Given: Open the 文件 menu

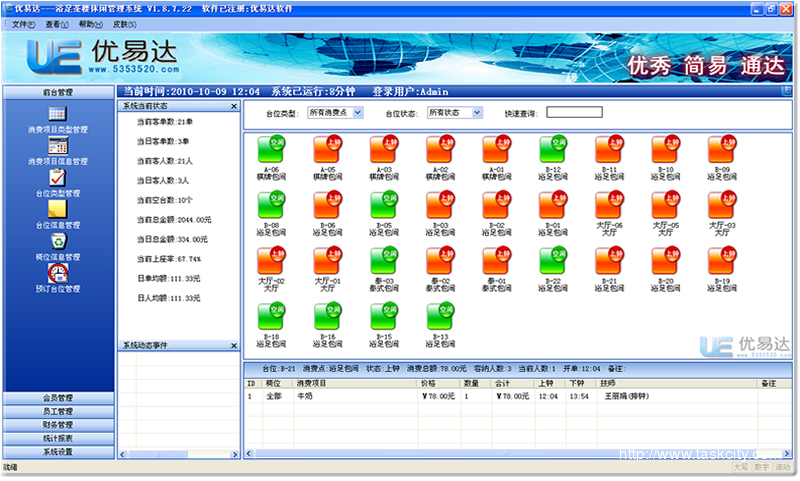Looking at the screenshot, I should [23, 23].
